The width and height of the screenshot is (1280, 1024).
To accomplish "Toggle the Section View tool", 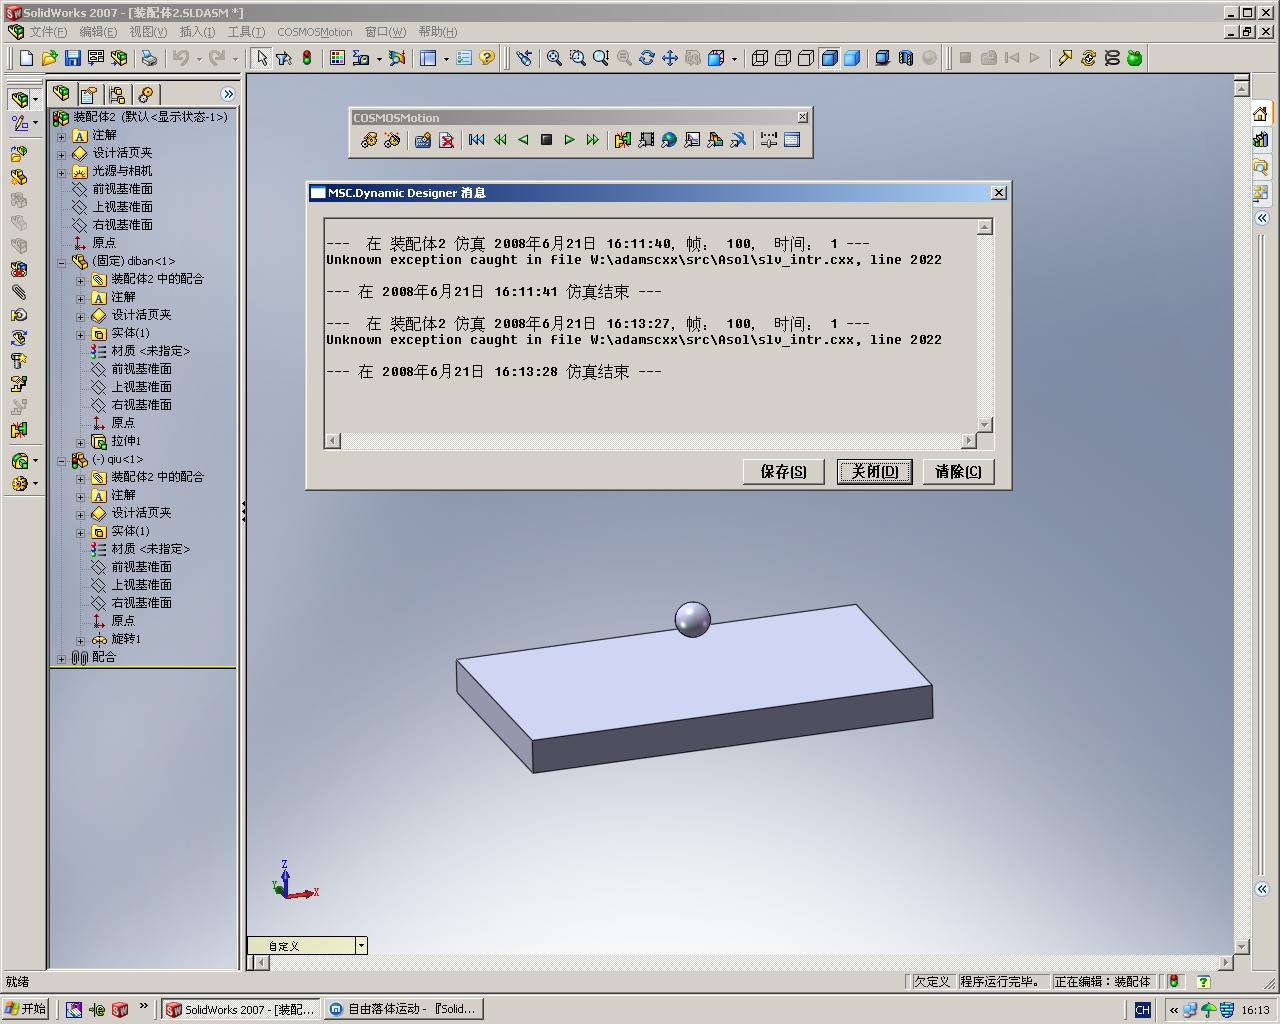I will 906,58.
